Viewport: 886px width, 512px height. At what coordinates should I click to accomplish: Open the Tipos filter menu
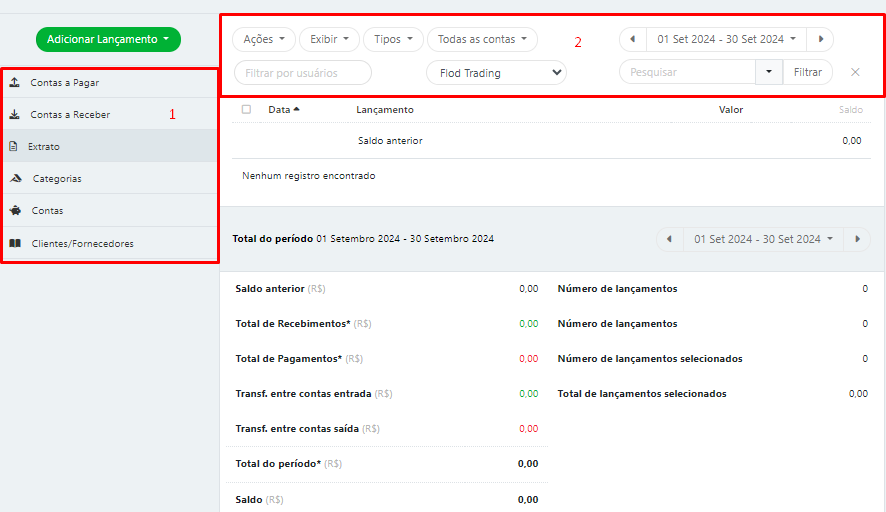(x=393, y=39)
